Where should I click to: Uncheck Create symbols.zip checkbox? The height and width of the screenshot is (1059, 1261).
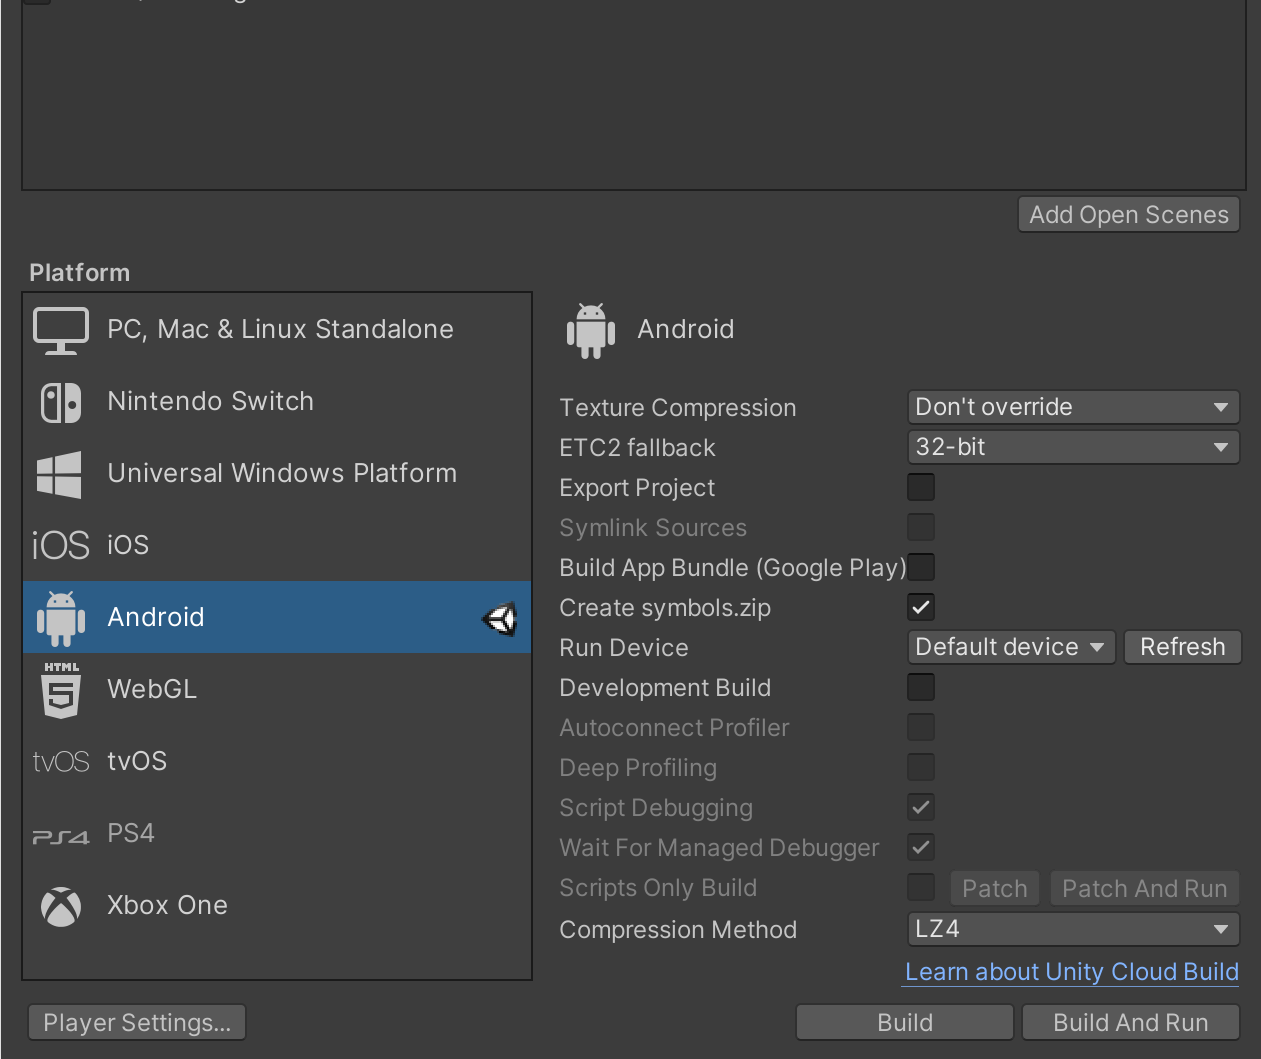click(x=921, y=607)
